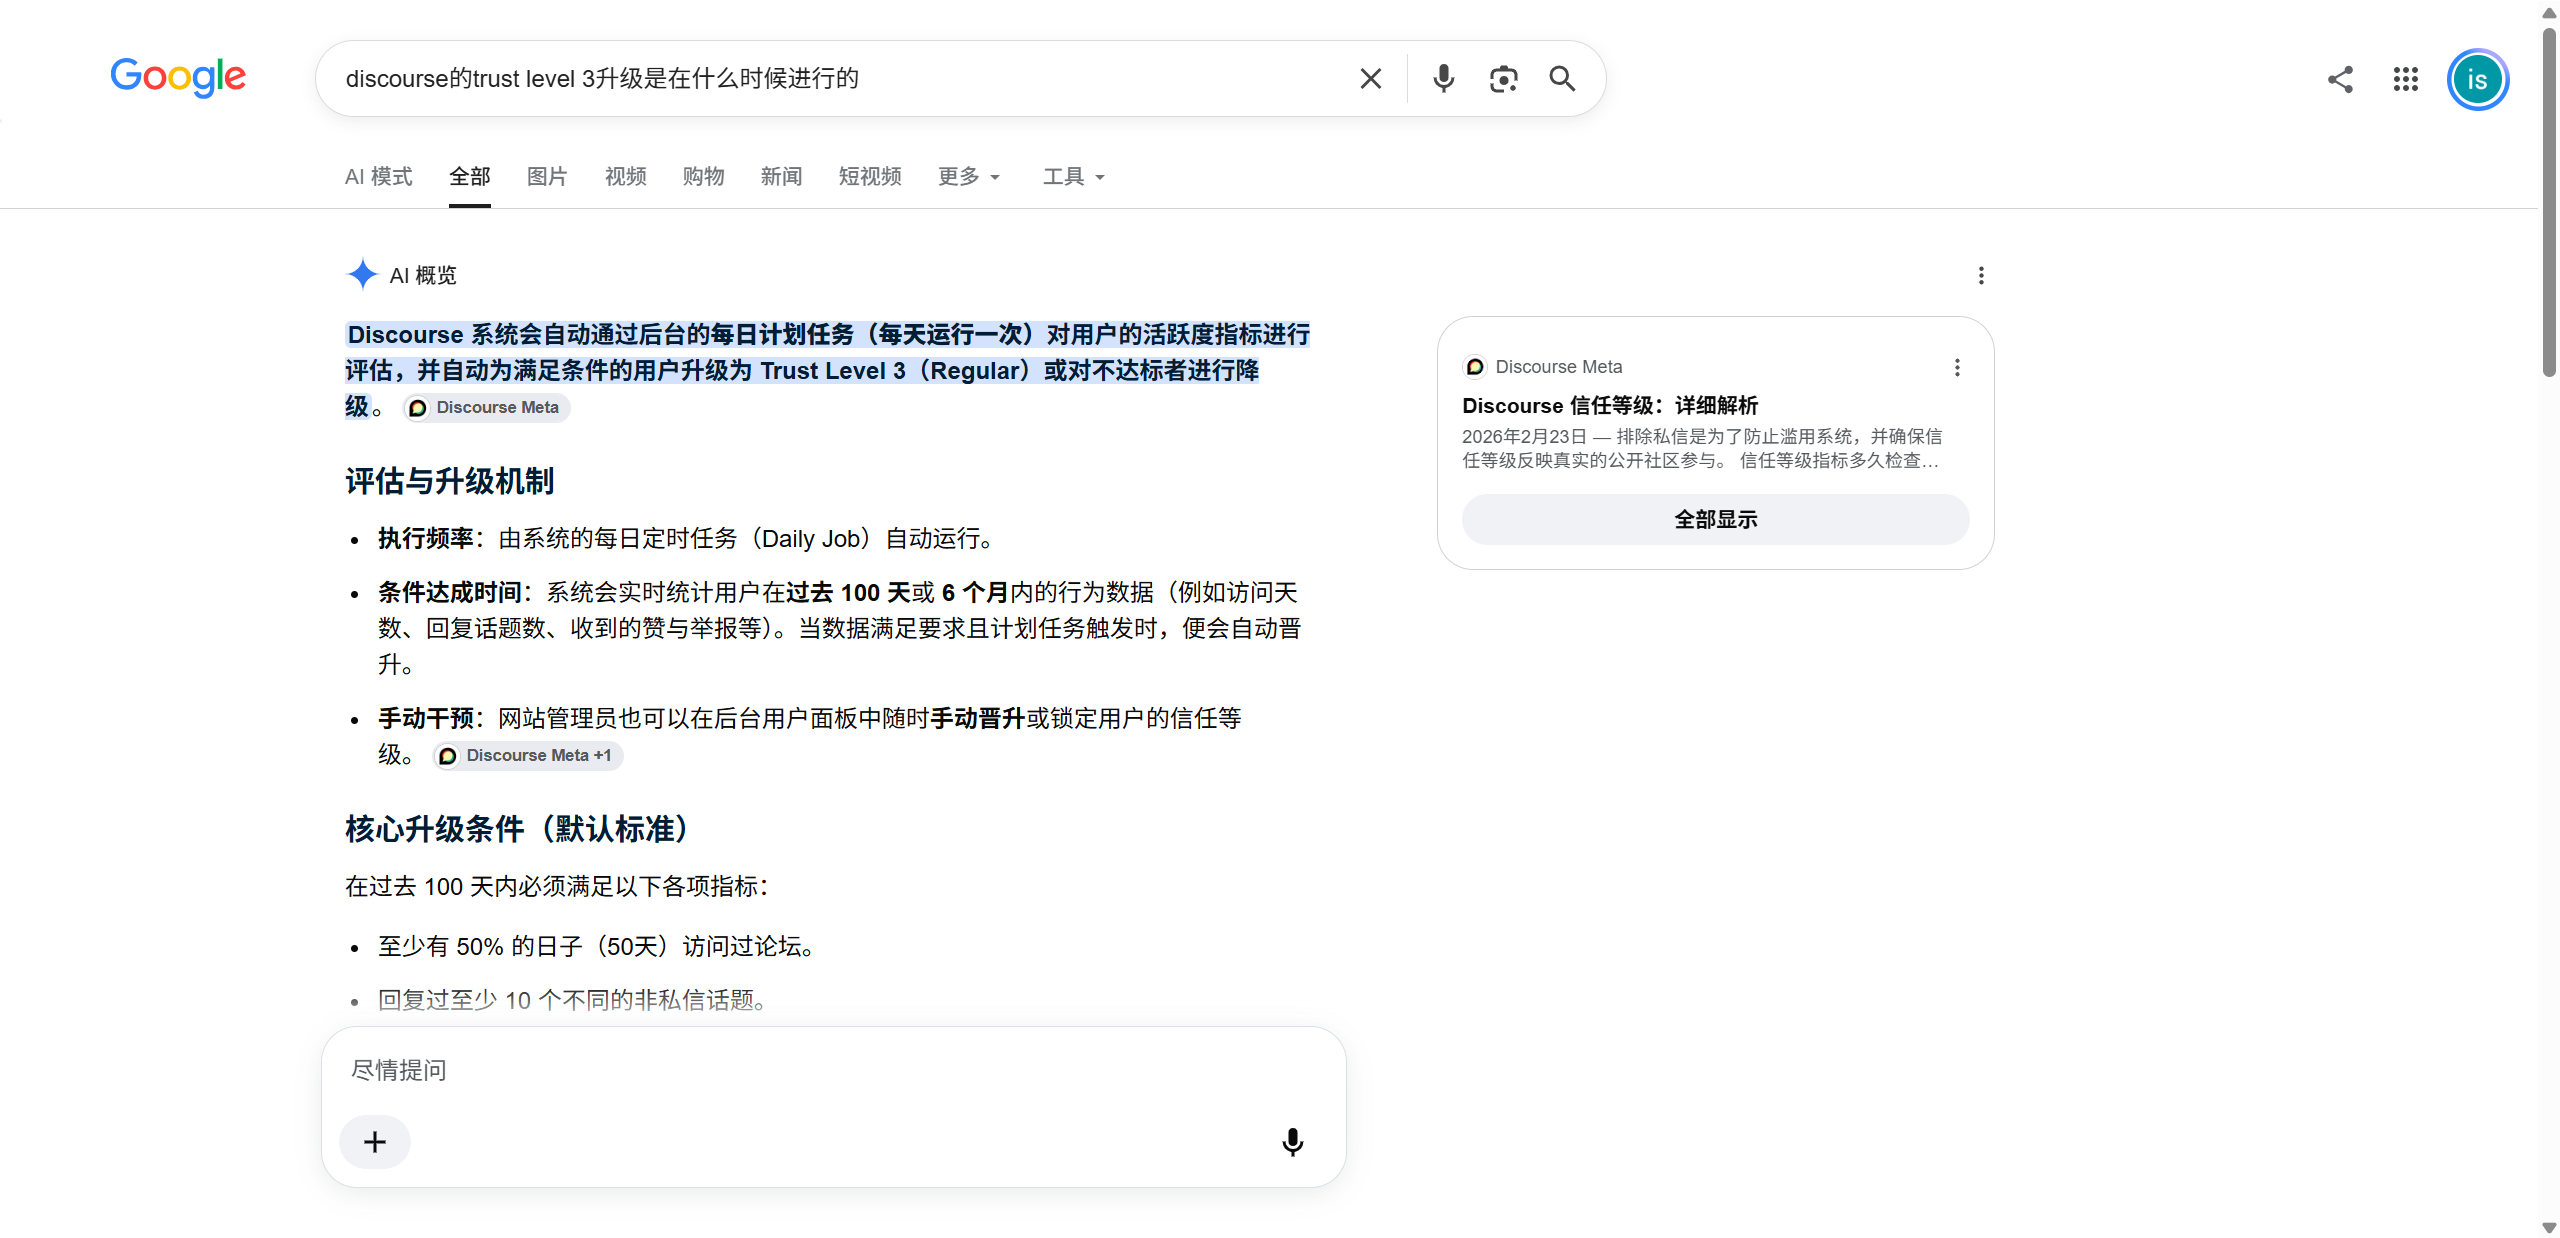Image resolution: width=2560 pixels, height=1238 pixels.
Task: Click the 全部显示 button
Action: (1715, 519)
